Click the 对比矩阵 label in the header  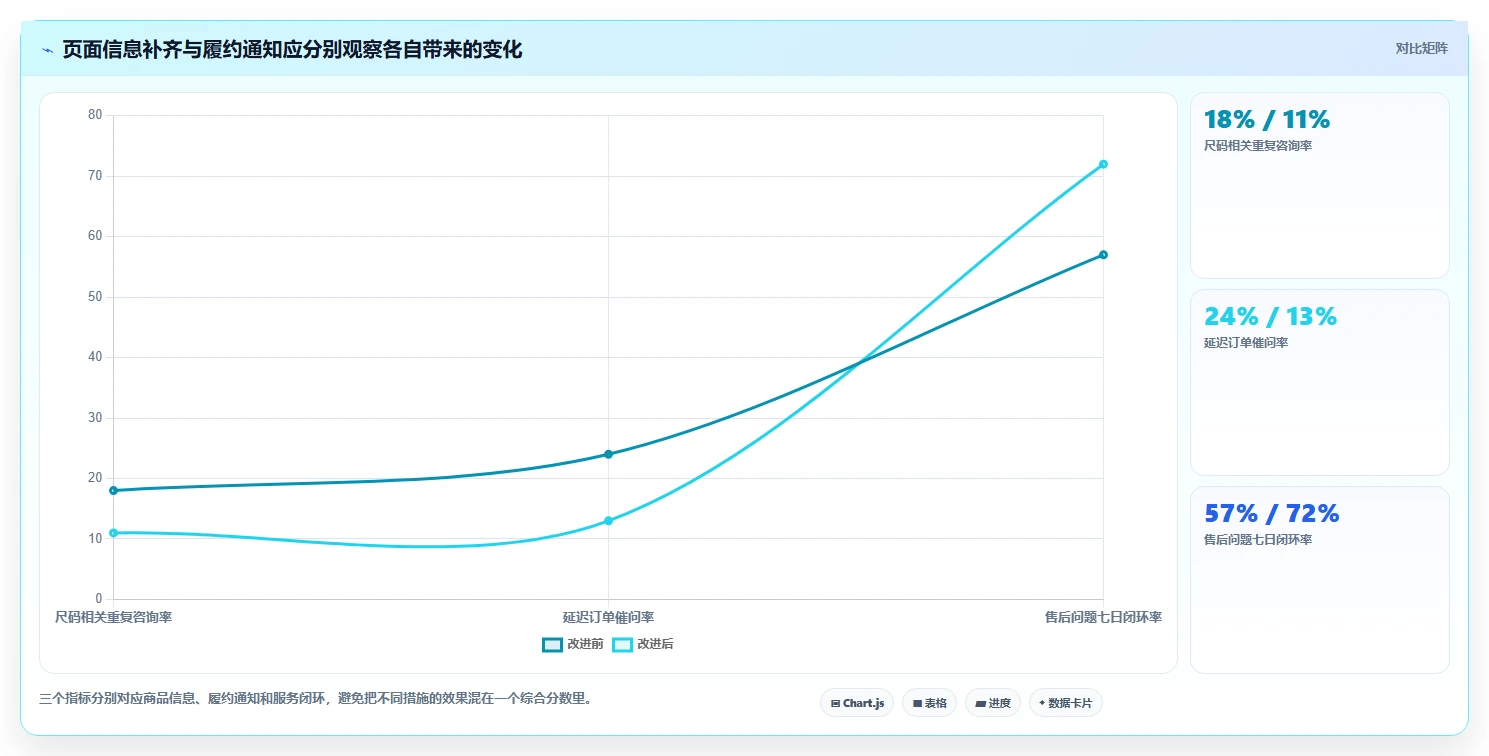pyautogui.click(x=1421, y=48)
